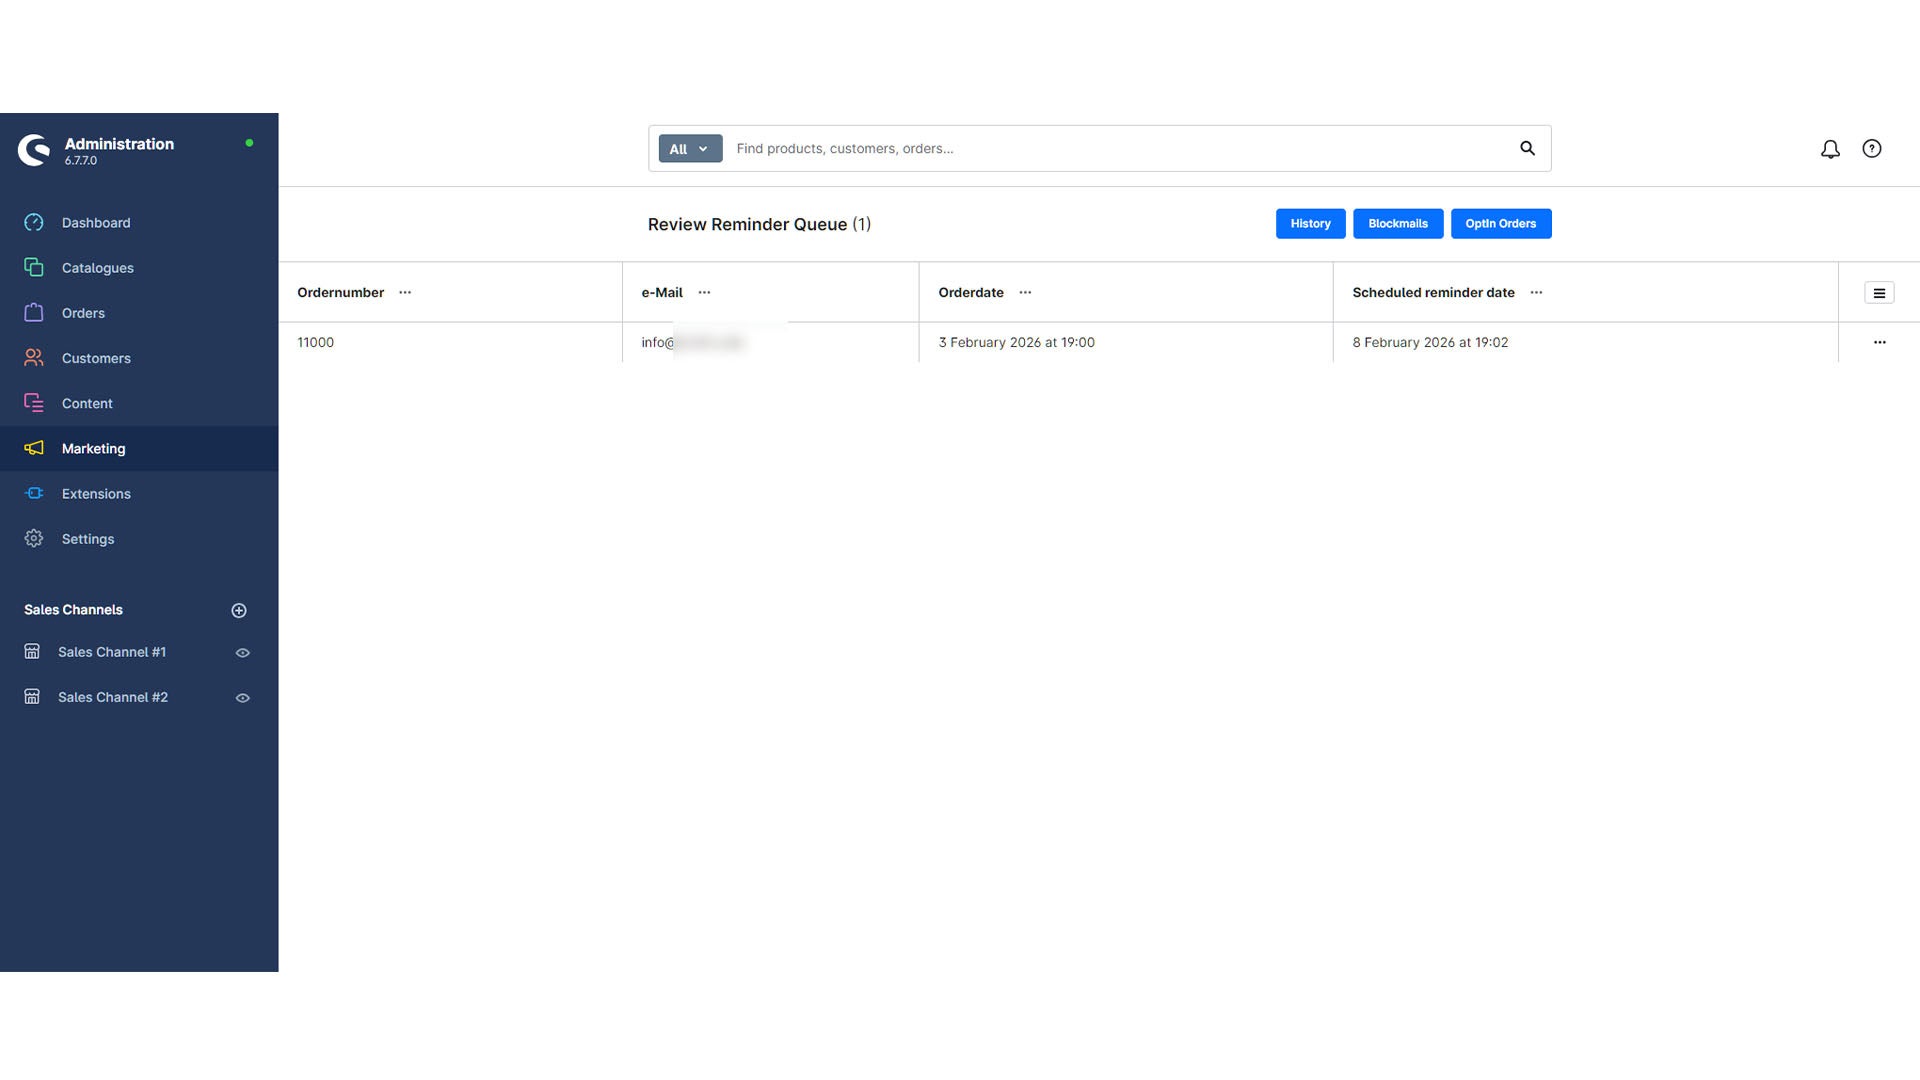The image size is (1920, 1080).
Task: Sort by Orderdate column header
Action: tap(971, 292)
